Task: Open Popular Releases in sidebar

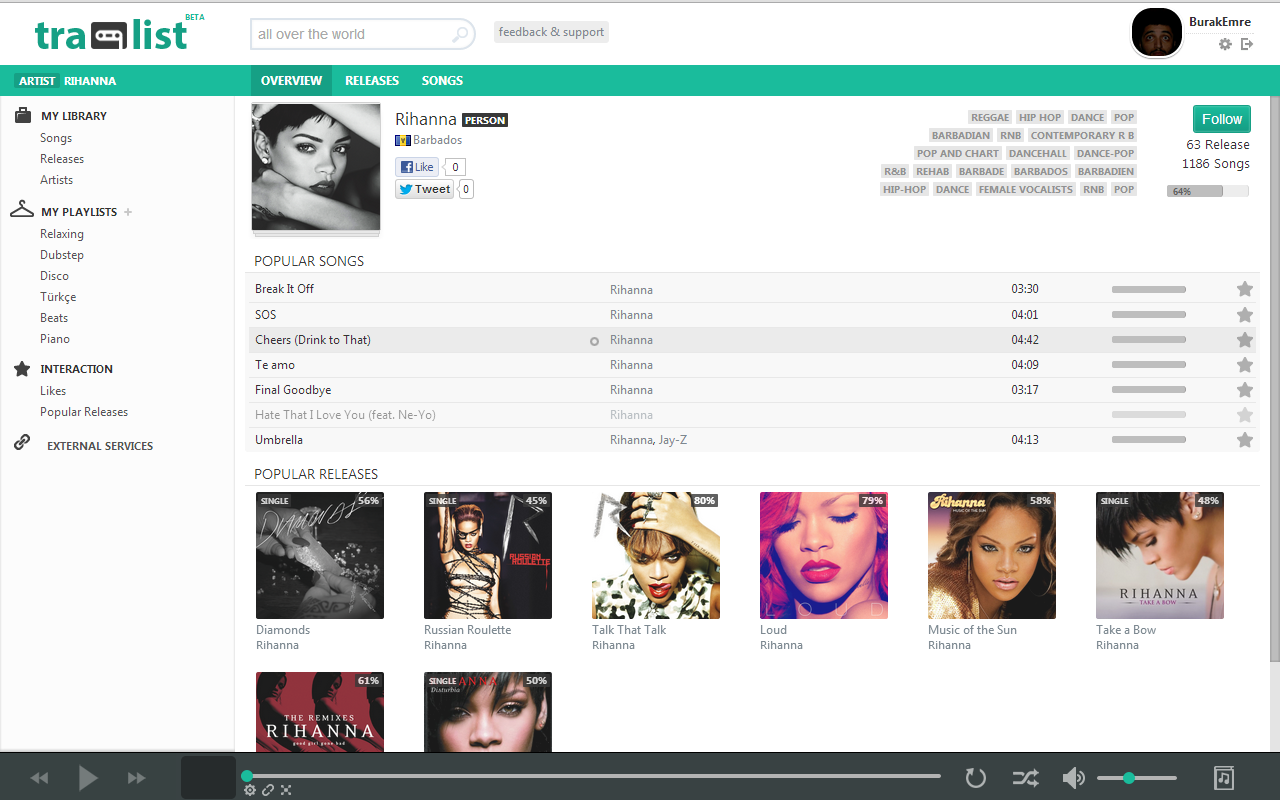Action: (84, 412)
